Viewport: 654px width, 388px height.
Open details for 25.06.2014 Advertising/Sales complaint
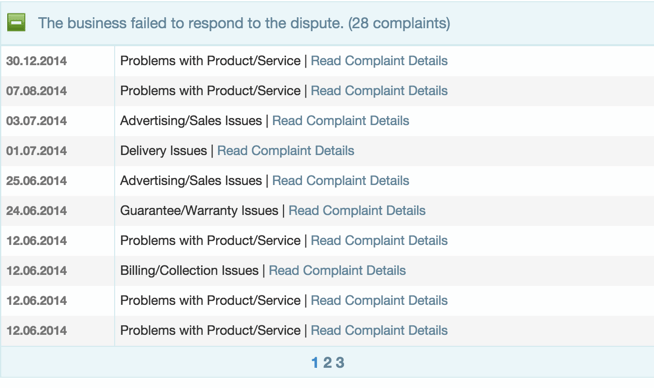coord(340,181)
